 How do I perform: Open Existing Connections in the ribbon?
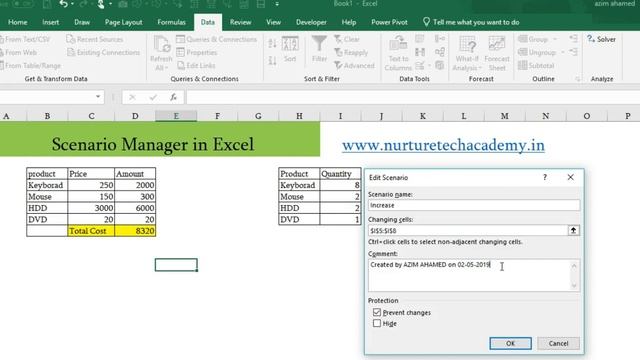coord(103,52)
